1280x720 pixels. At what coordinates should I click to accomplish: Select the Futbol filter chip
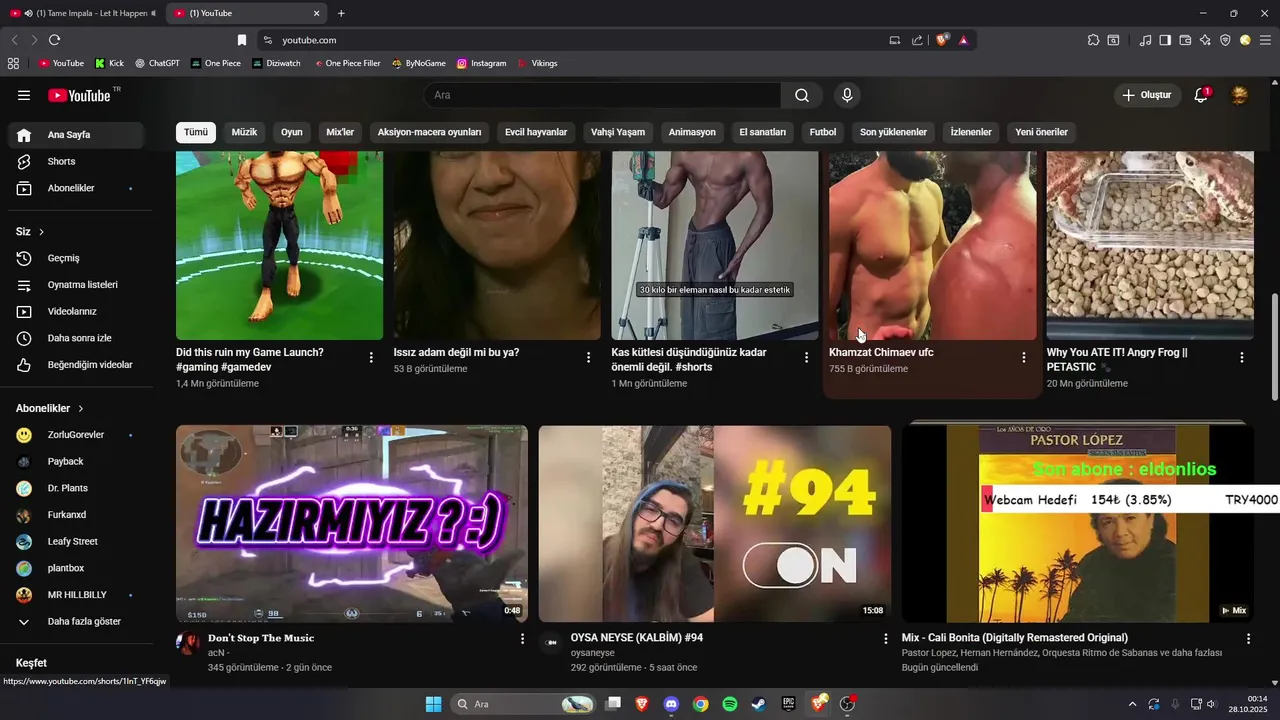coord(823,132)
